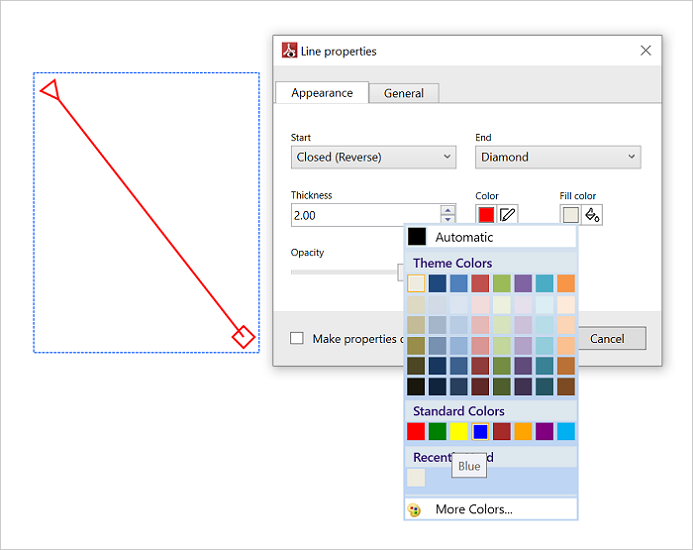Increase thickness with the up spinner arrow
693x550 pixels.
(448, 210)
